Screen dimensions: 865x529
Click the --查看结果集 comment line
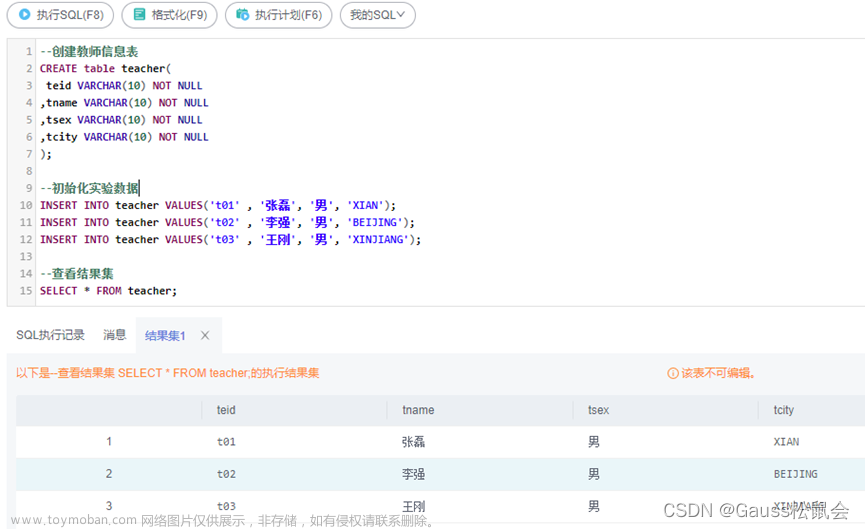[x=77, y=274]
